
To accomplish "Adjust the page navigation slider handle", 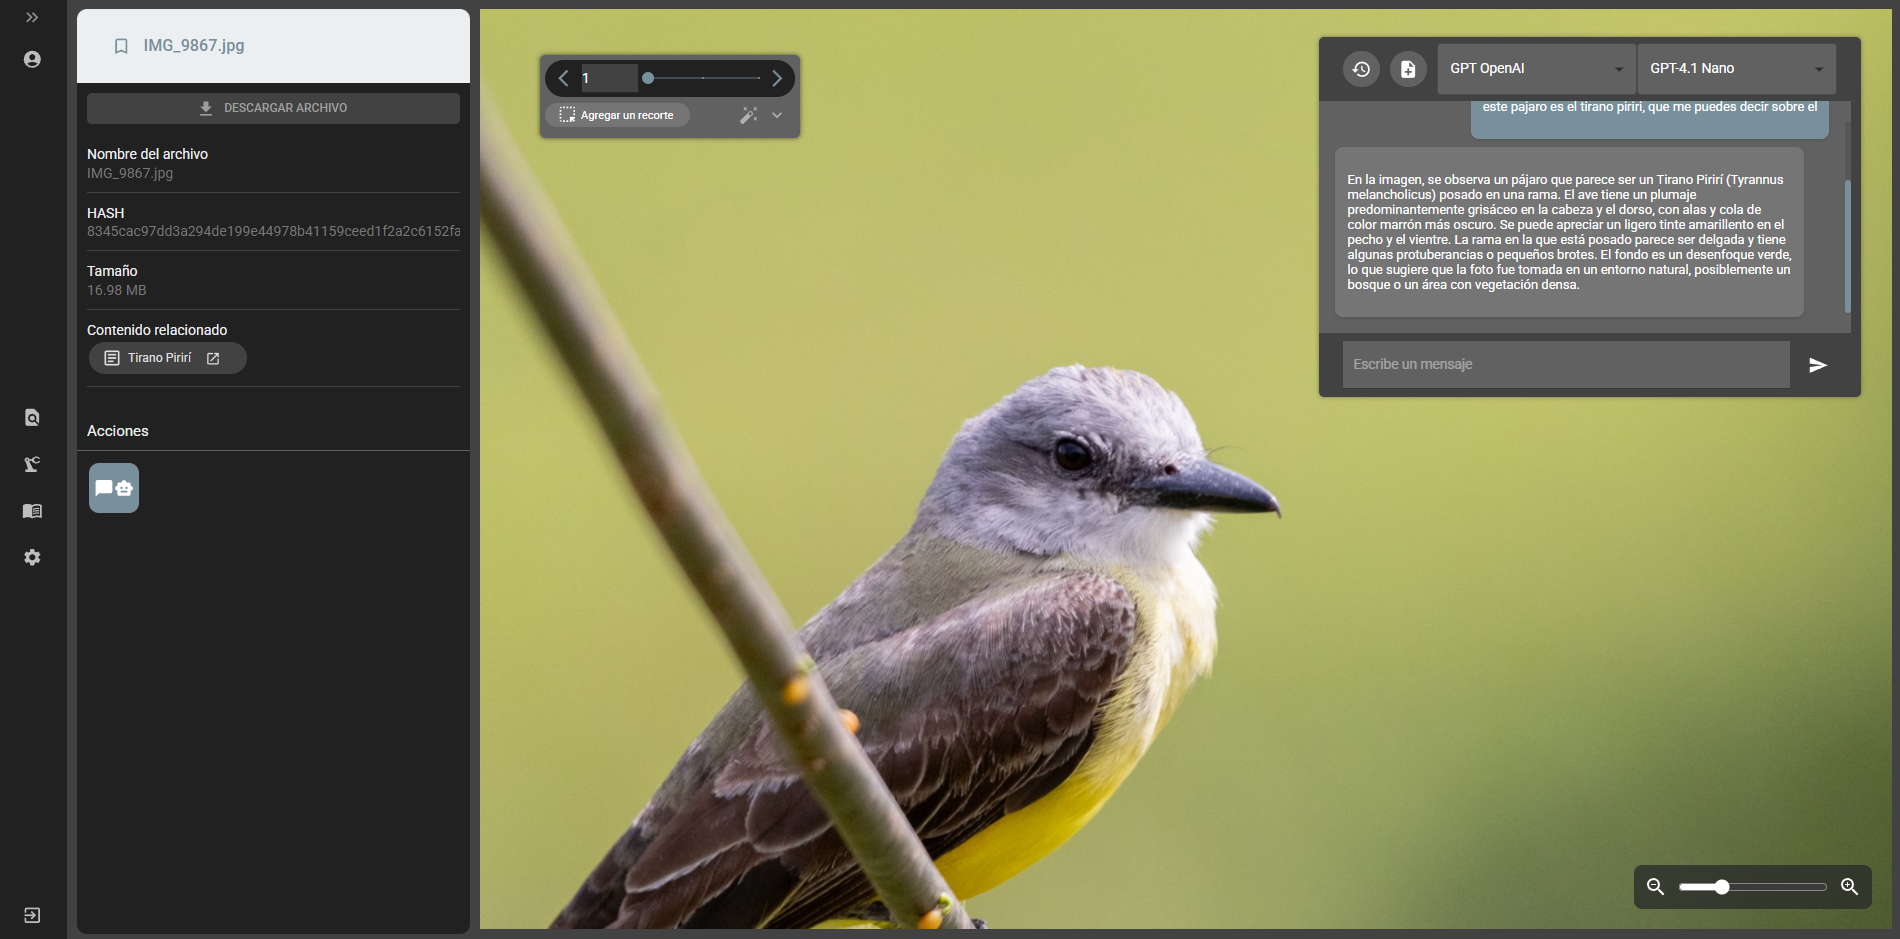I will tap(648, 78).
